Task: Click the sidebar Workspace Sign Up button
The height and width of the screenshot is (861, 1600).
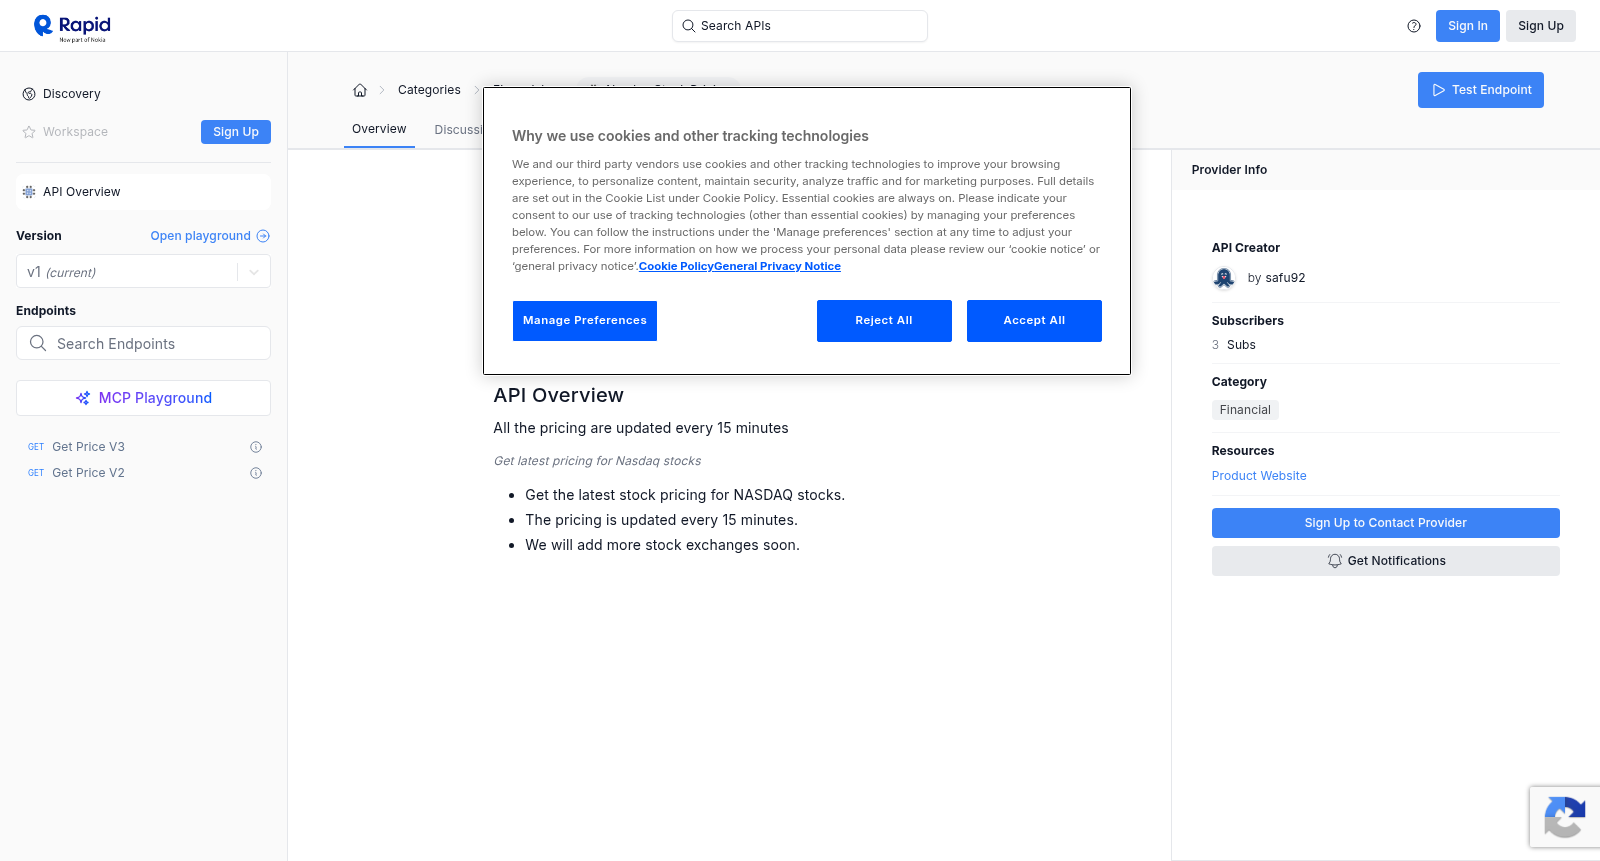Action: (x=236, y=132)
